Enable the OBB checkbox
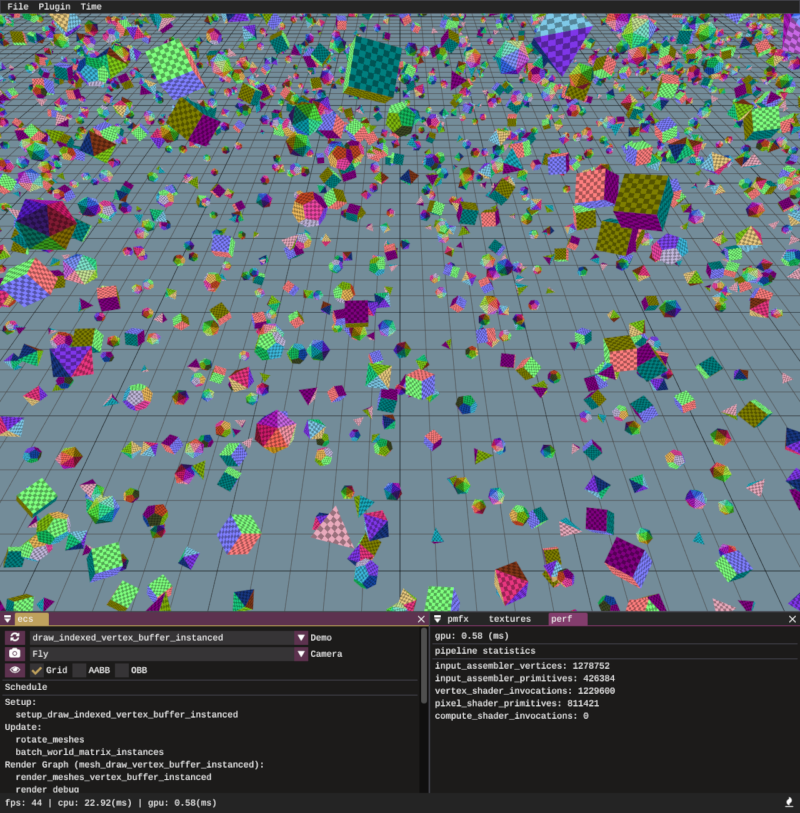The height and width of the screenshot is (813, 800). (122, 670)
